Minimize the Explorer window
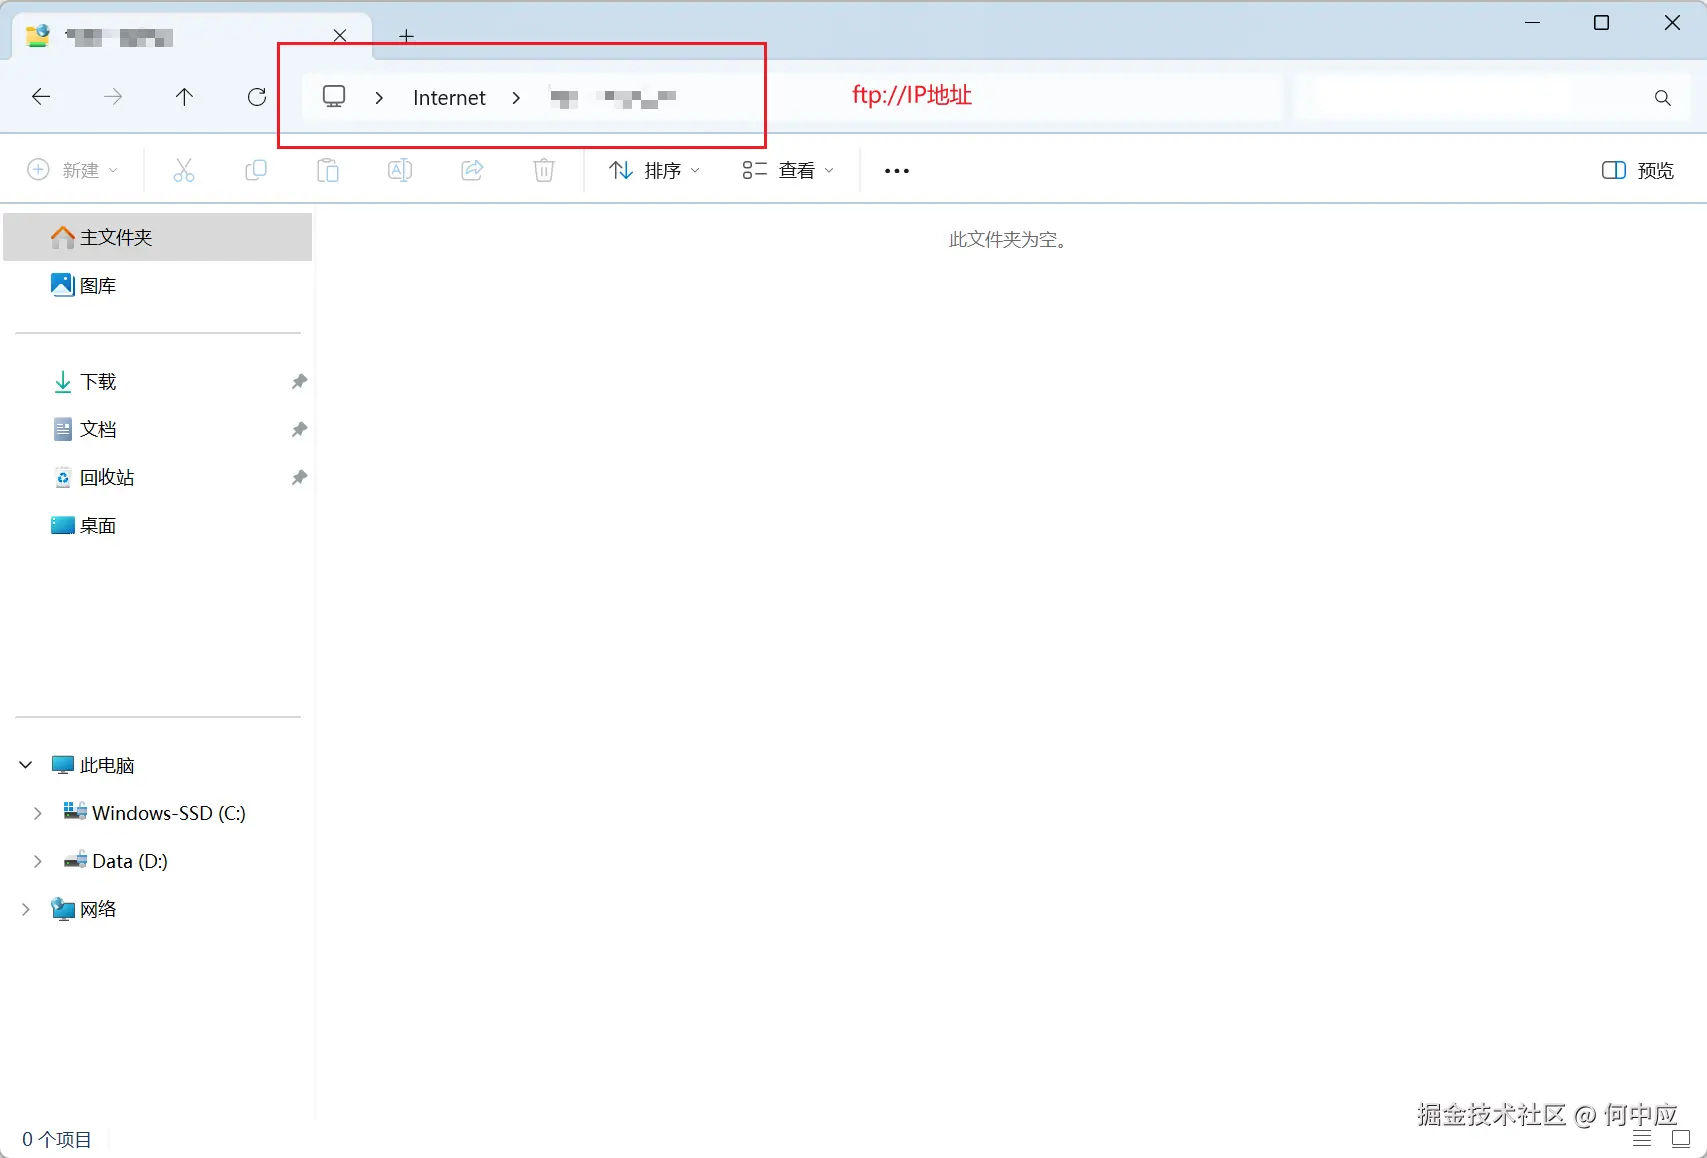Image resolution: width=1707 pixels, height=1158 pixels. point(1532,22)
